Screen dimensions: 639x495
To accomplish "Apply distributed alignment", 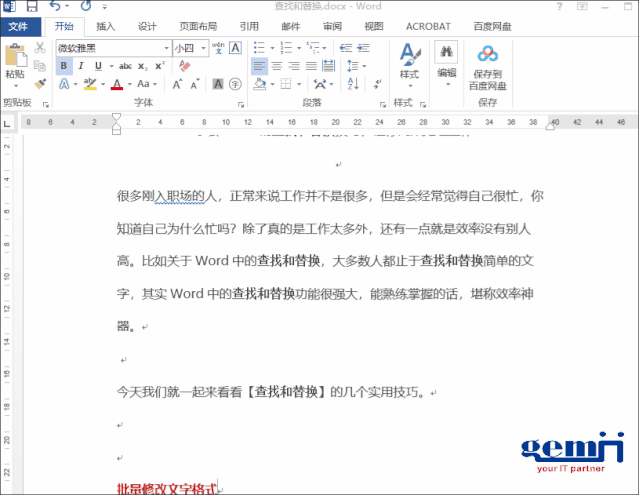I will click(328, 66).
